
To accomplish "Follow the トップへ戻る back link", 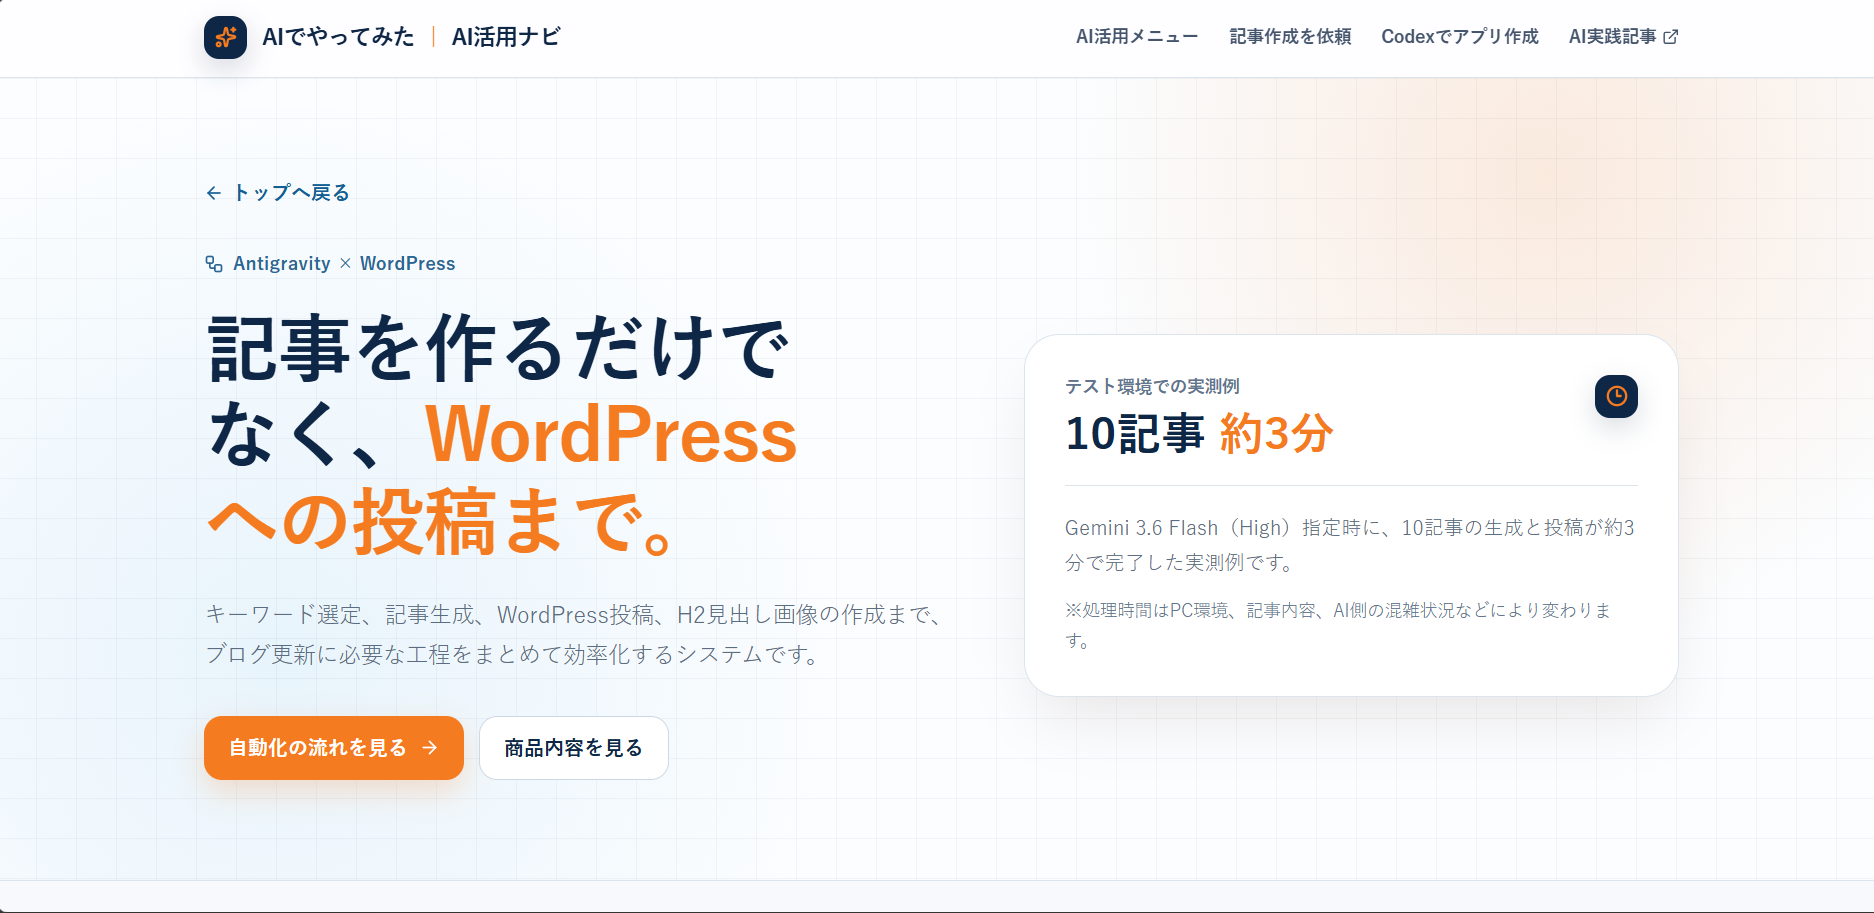I will [278, 193].
